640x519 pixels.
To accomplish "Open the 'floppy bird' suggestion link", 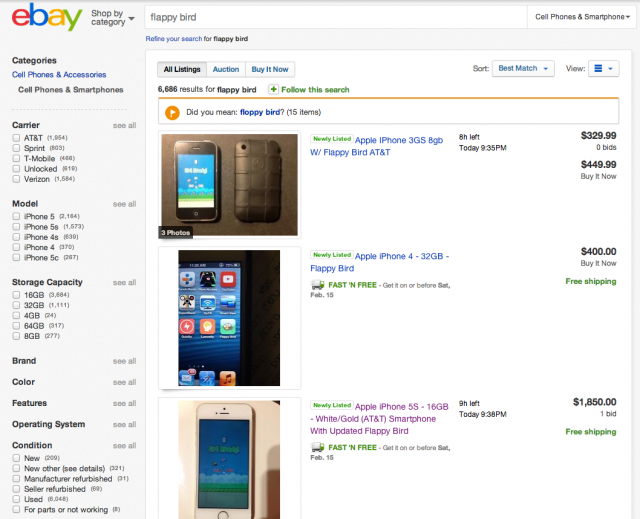I will [260, 112].
